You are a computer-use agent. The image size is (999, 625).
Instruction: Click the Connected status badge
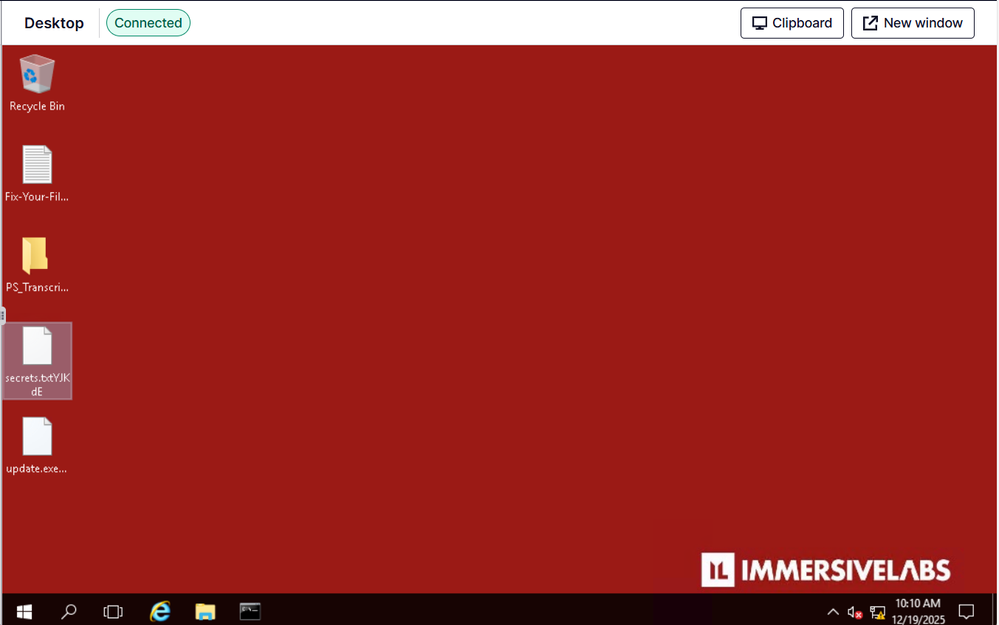coord(148,23)
